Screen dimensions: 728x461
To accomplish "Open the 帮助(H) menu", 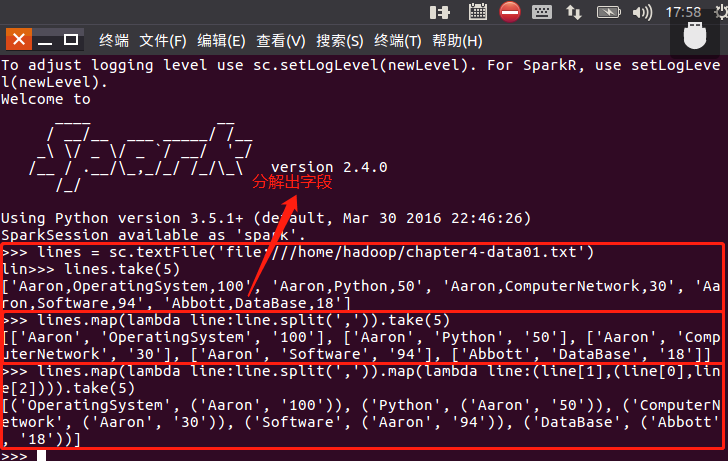I will coord(457,41).
